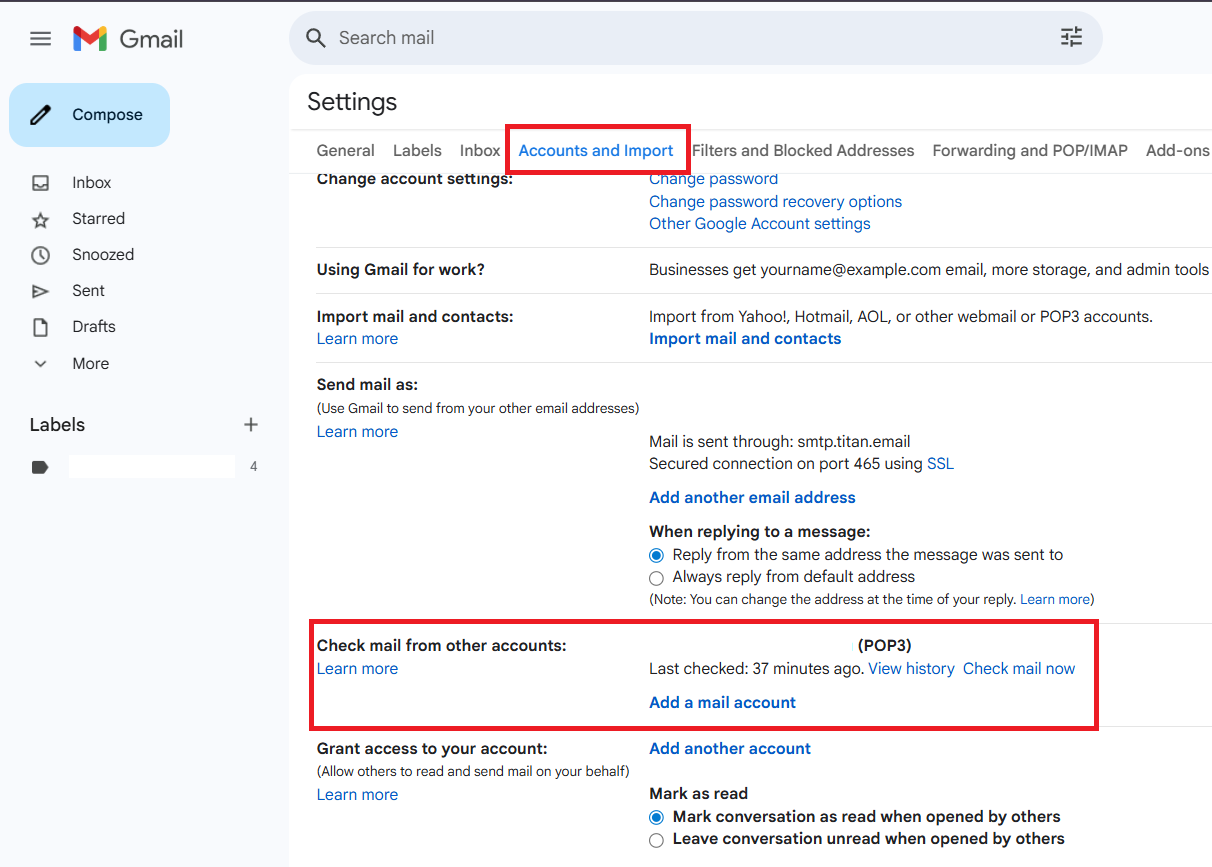Open the Inbox folder
Image resolution: width=1212 pixels, height=867 pixels.
point(91,183)
